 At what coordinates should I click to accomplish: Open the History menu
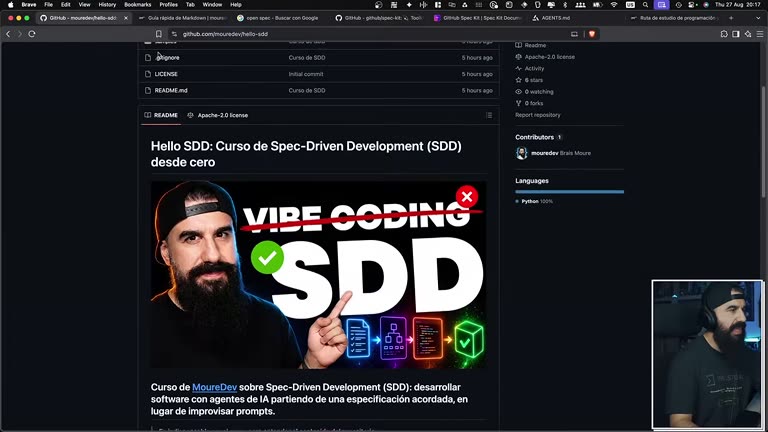click(107, 4)
